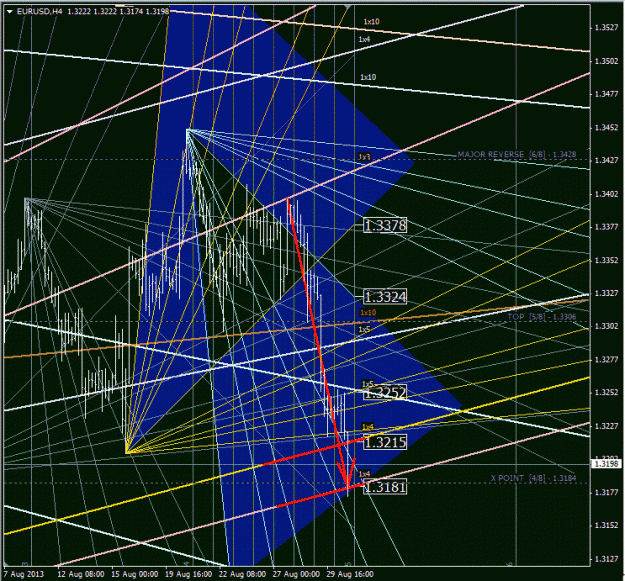Click the 1x4 label above 1.3181 box
The image size is (625, 581).
click(x=364, y=474)
